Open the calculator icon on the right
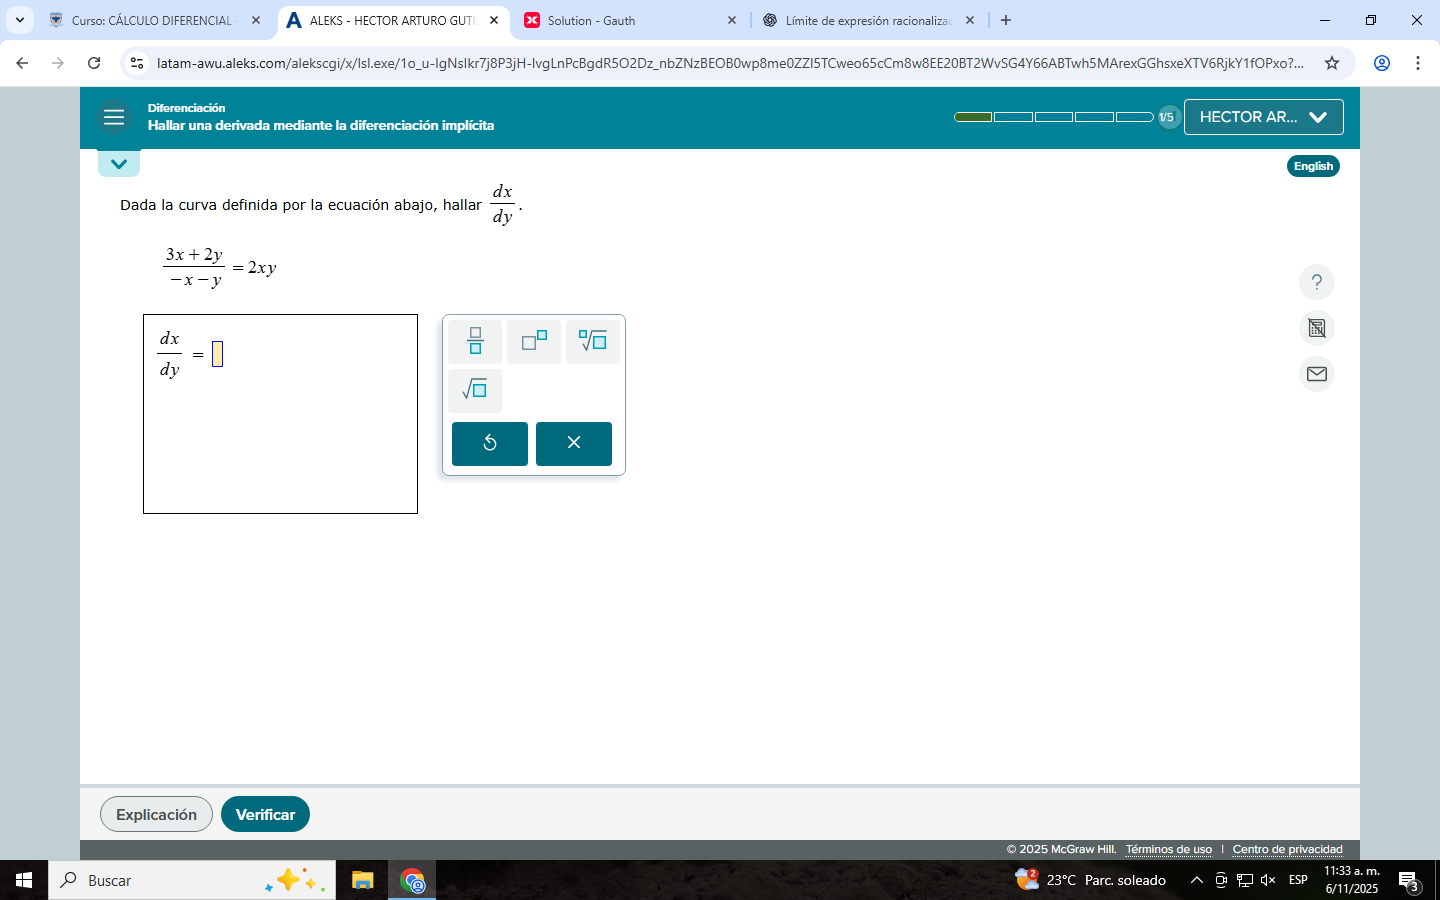1440x900 pixels. pyautogui.click(x=1316, y=328)
